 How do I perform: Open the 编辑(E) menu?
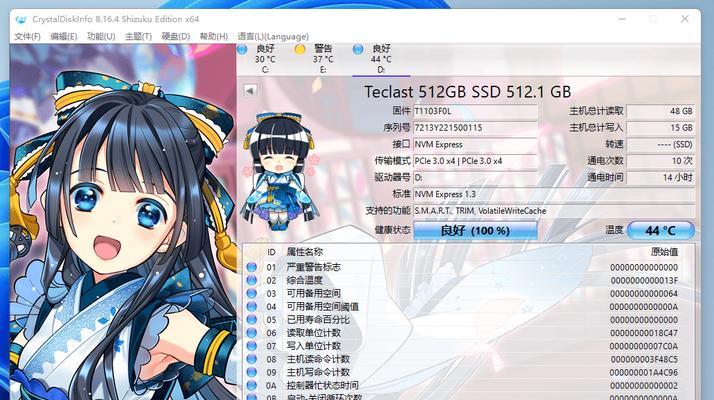[64, 36]
